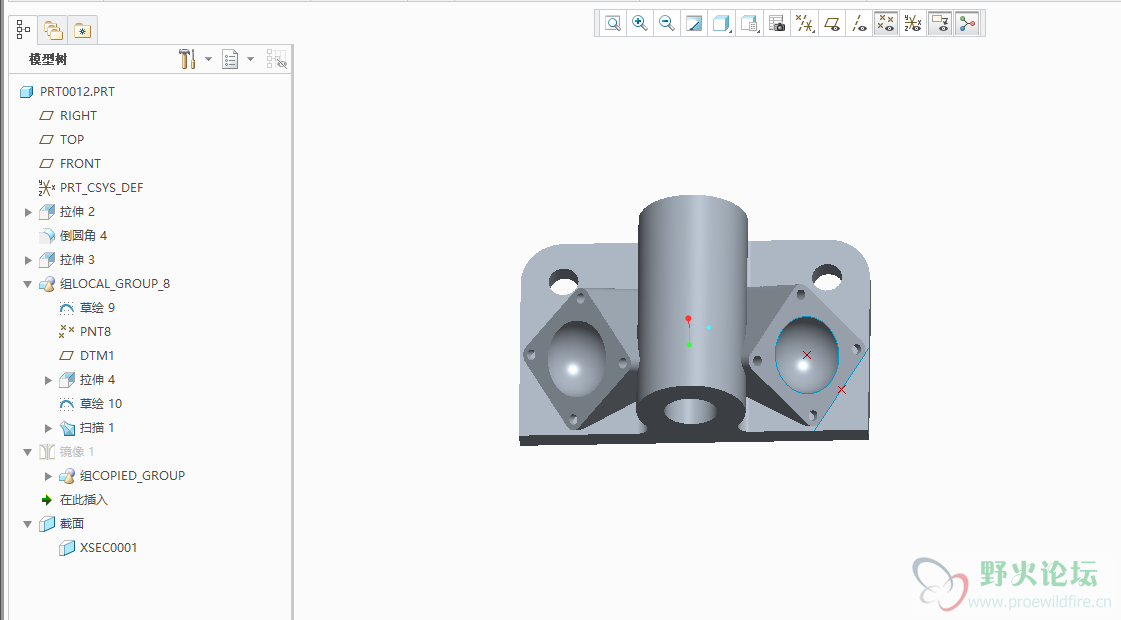Click the 草绘 9 sketch icon
The height and width of the screenshot is (620, 1121).
[66, 308]
